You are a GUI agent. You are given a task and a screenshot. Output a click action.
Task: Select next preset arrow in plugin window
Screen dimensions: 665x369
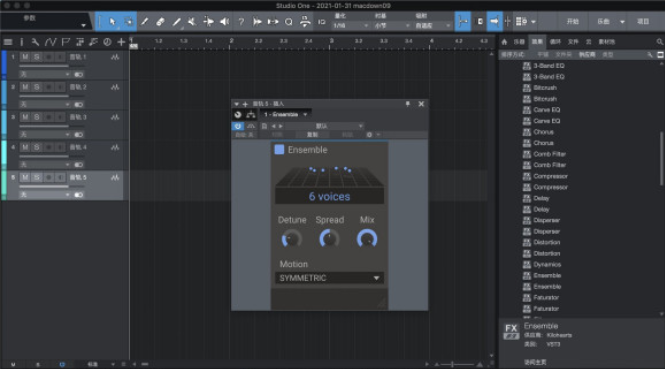281,126
